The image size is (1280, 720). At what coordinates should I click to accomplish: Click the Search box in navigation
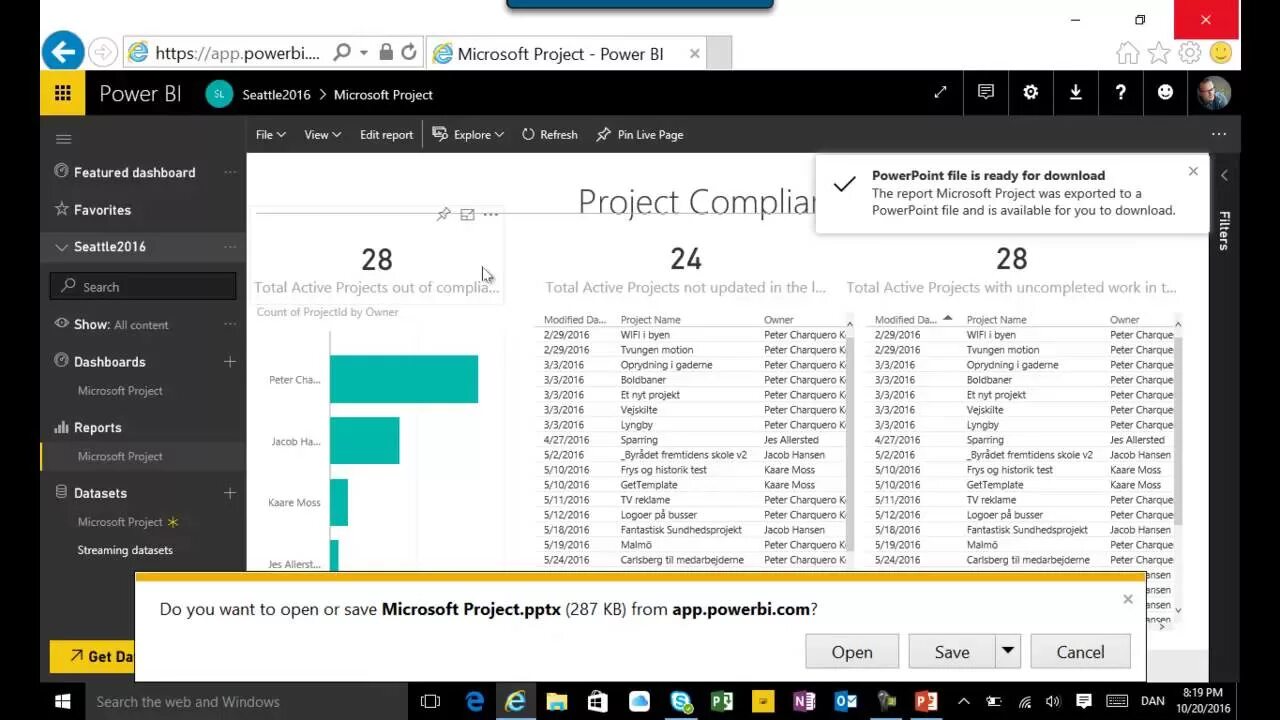pyautogui.click(x=143, y=286)
